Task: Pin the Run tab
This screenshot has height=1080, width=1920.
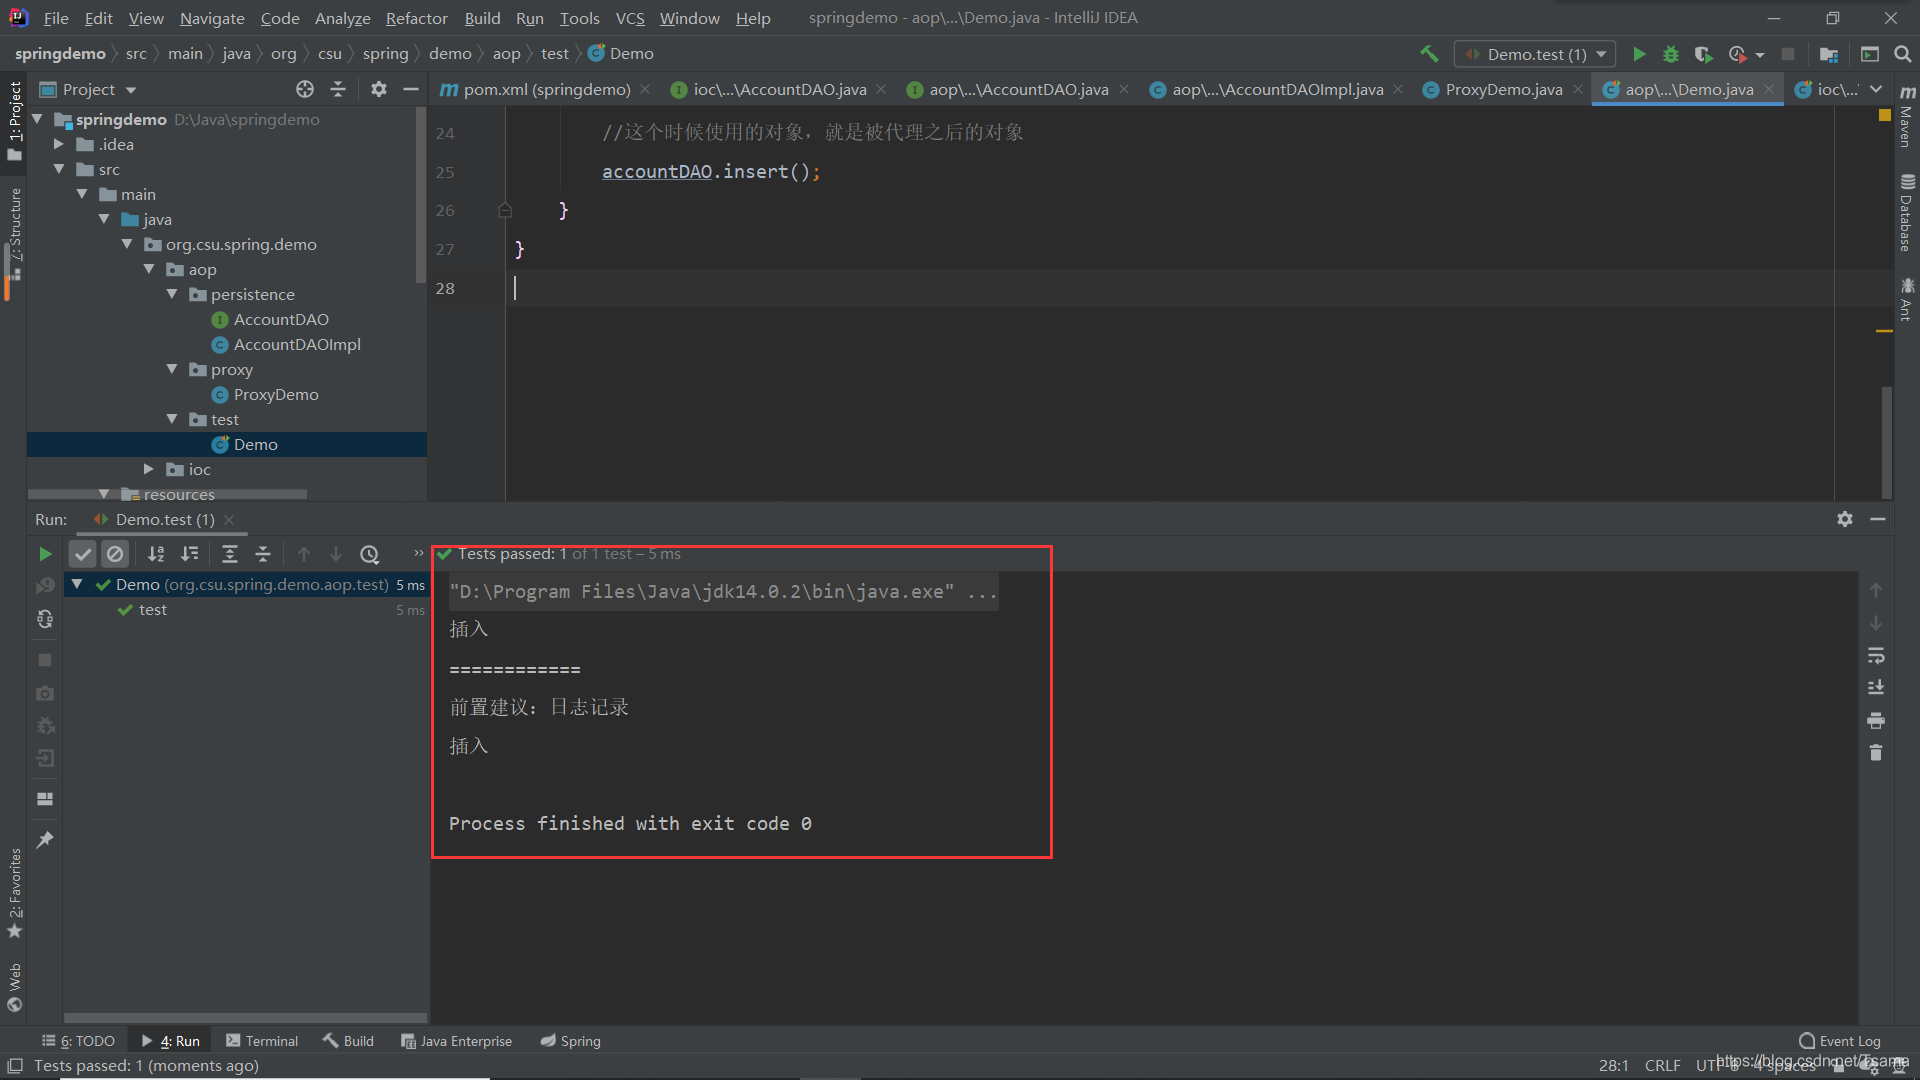Action: point(45,840)
